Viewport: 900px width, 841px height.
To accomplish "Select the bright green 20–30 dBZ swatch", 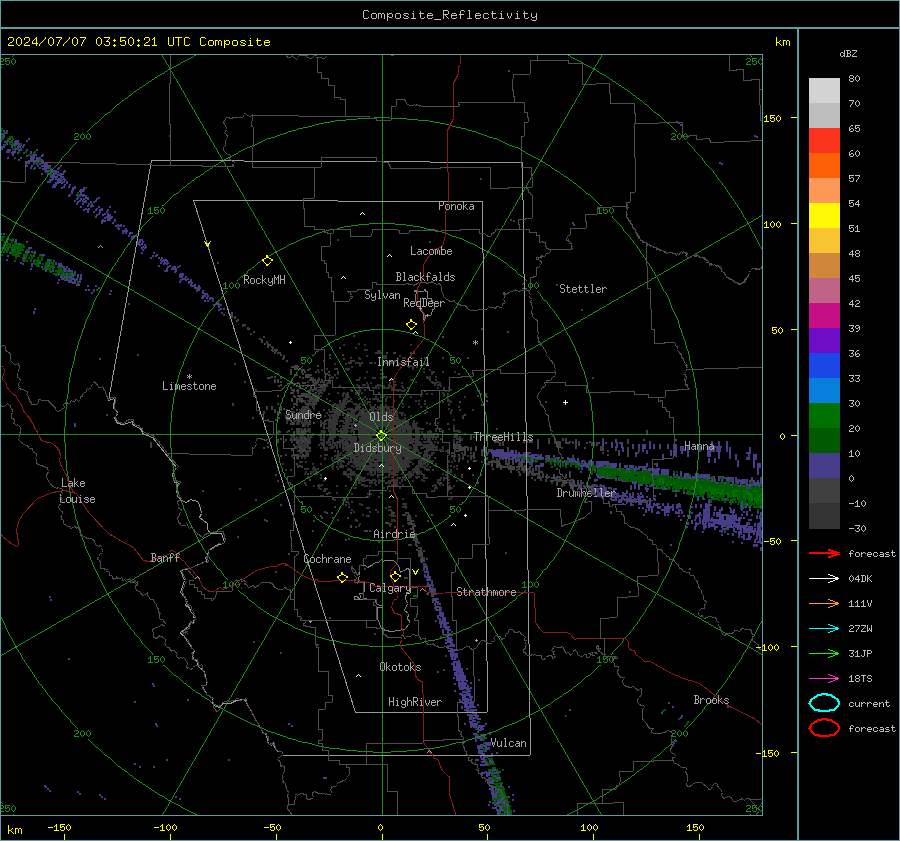I will pyautogui.click(x=824, y=416).
